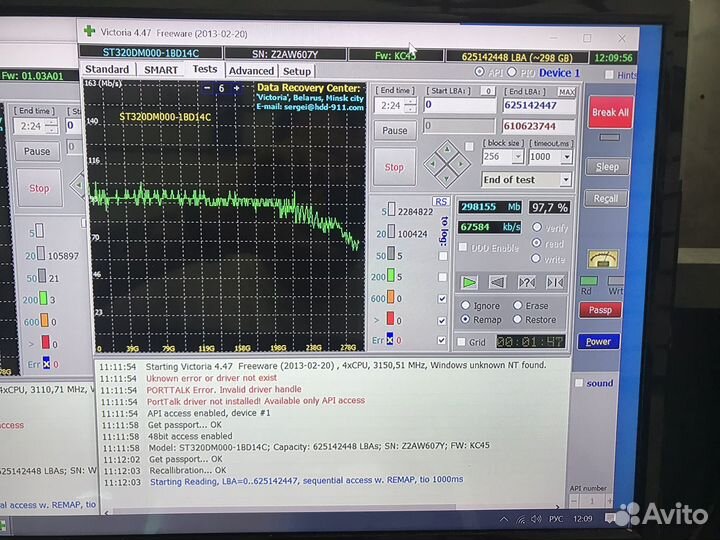The width and height of the screenshot is (720, 540).
Task: Select the verify test mode
Action: pos(536,227)
